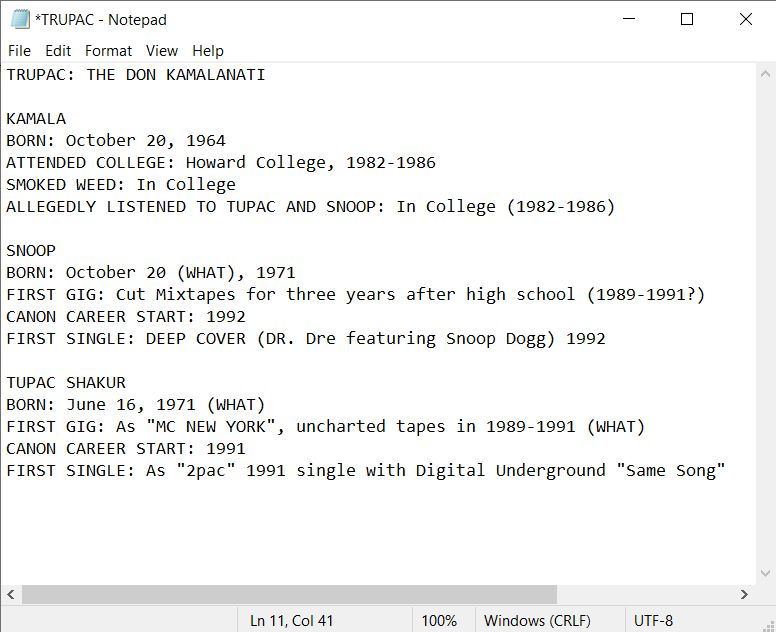Close the TRUPAC Notepad window
The image size is (776, 632).
pyautogui.click(x=745, y=19)
